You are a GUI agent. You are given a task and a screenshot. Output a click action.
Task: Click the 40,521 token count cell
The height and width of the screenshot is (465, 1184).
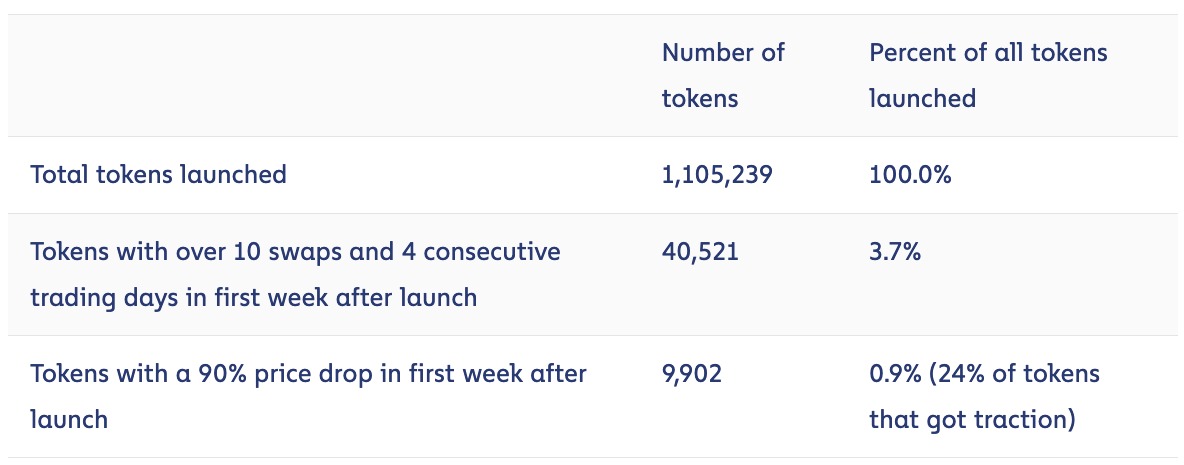click(701, 251)
